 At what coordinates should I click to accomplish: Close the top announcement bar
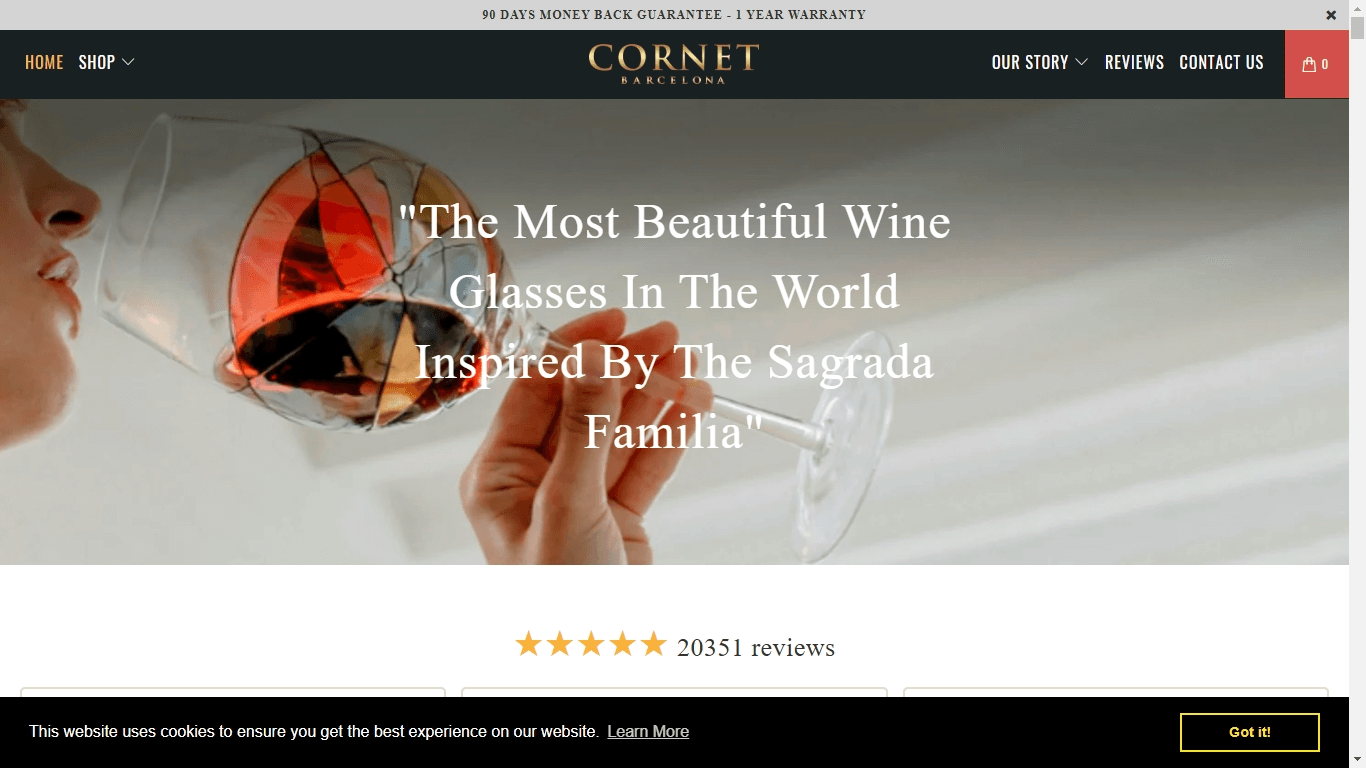(x=1331, y=15)
